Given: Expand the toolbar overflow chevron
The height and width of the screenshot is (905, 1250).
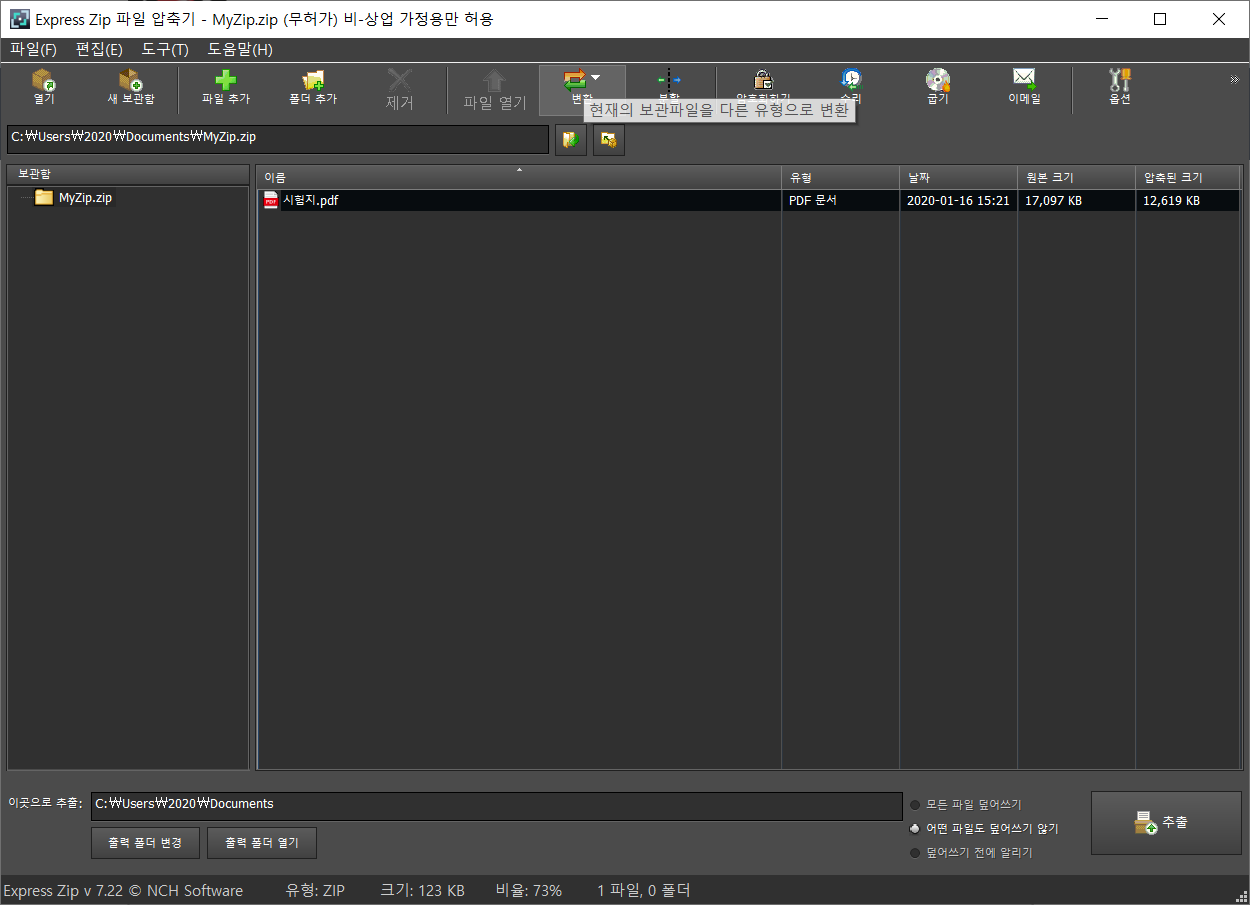Looking at the screenshot, I should point(1234,79).
